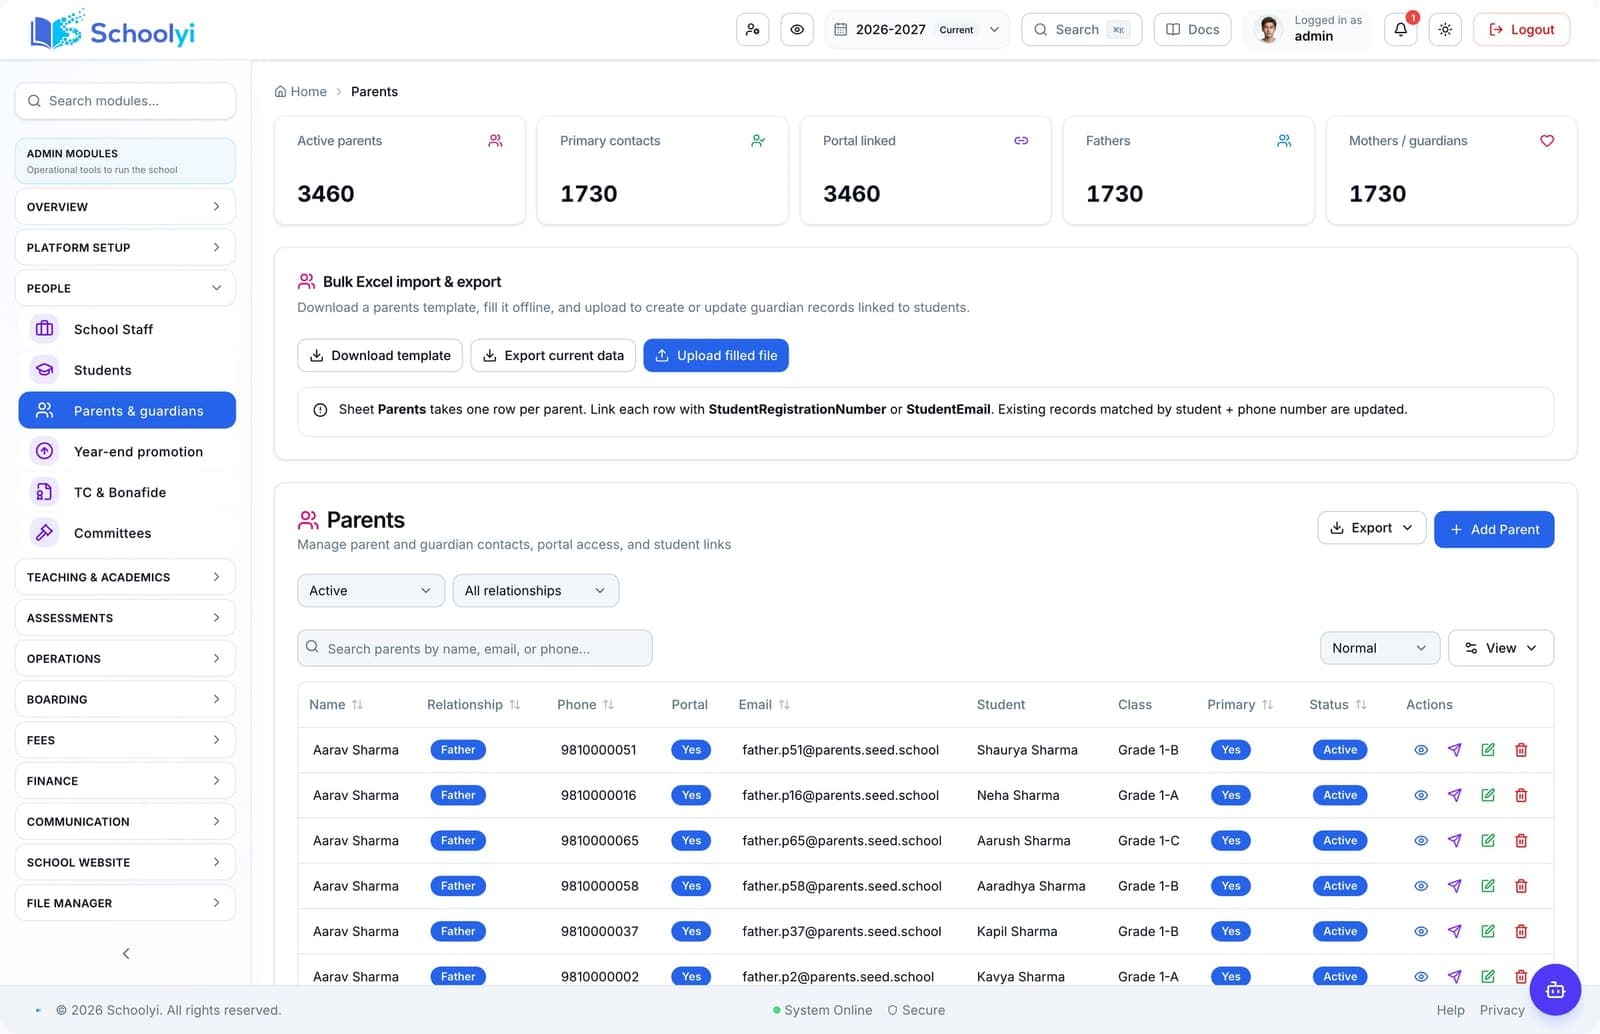Send portal invite for father.p37 row
The height and width of the screenshot is (1034, 1600).
coord(1455,931)
